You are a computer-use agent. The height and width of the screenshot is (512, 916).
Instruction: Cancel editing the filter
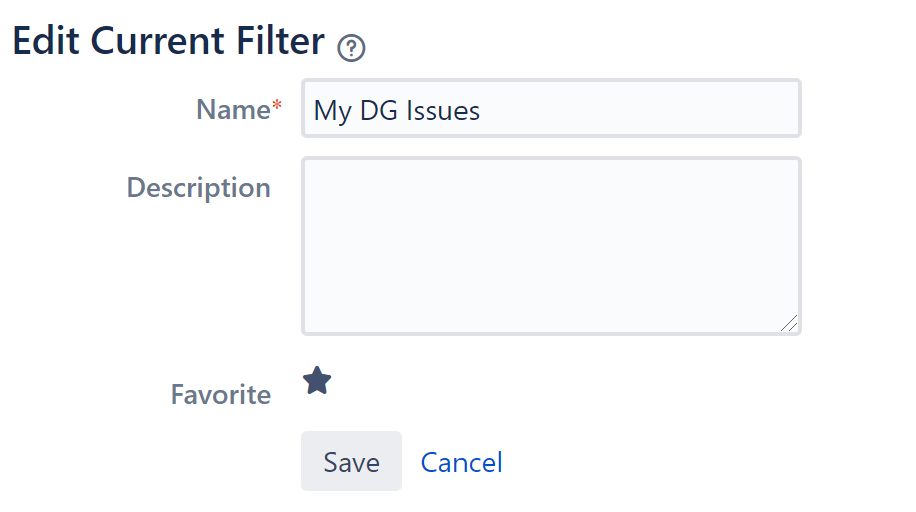462,462
